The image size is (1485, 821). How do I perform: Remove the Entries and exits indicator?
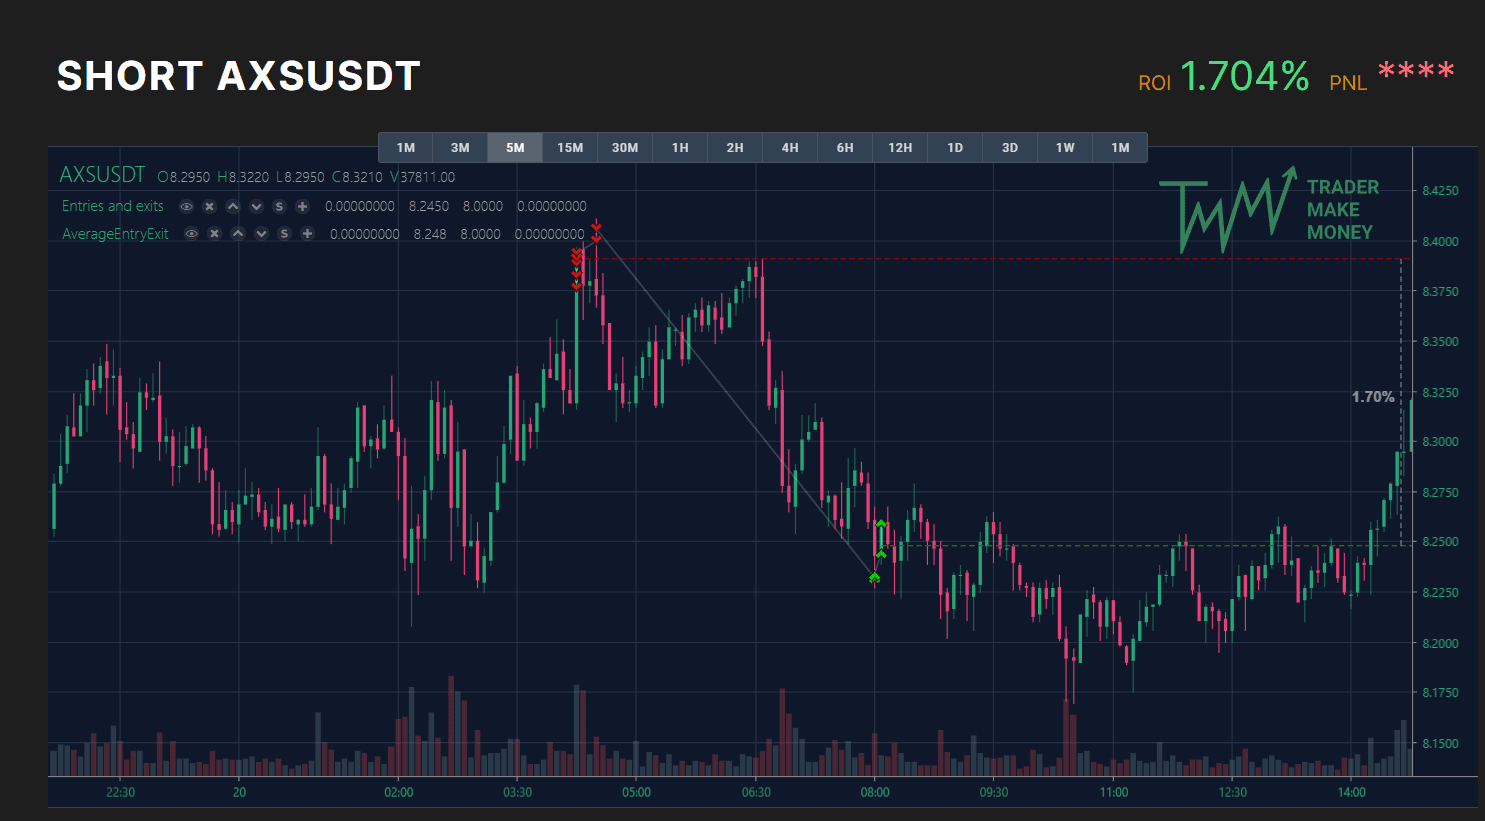(x=209, y=206)
